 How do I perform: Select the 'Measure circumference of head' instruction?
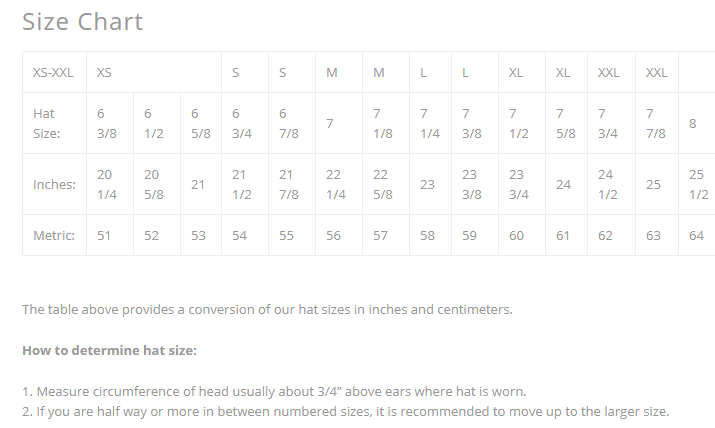tap(273, 391)
